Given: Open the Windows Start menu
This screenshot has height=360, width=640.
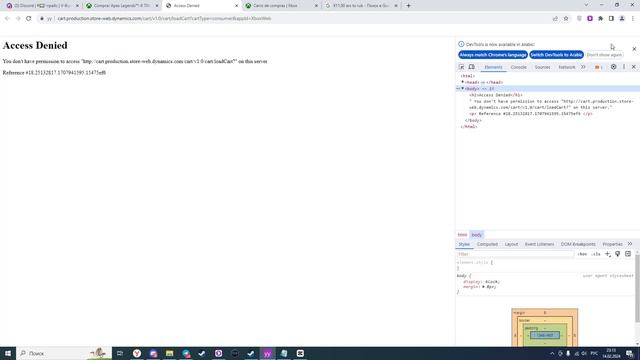Looking at the screenshot, I should [8, 353].
